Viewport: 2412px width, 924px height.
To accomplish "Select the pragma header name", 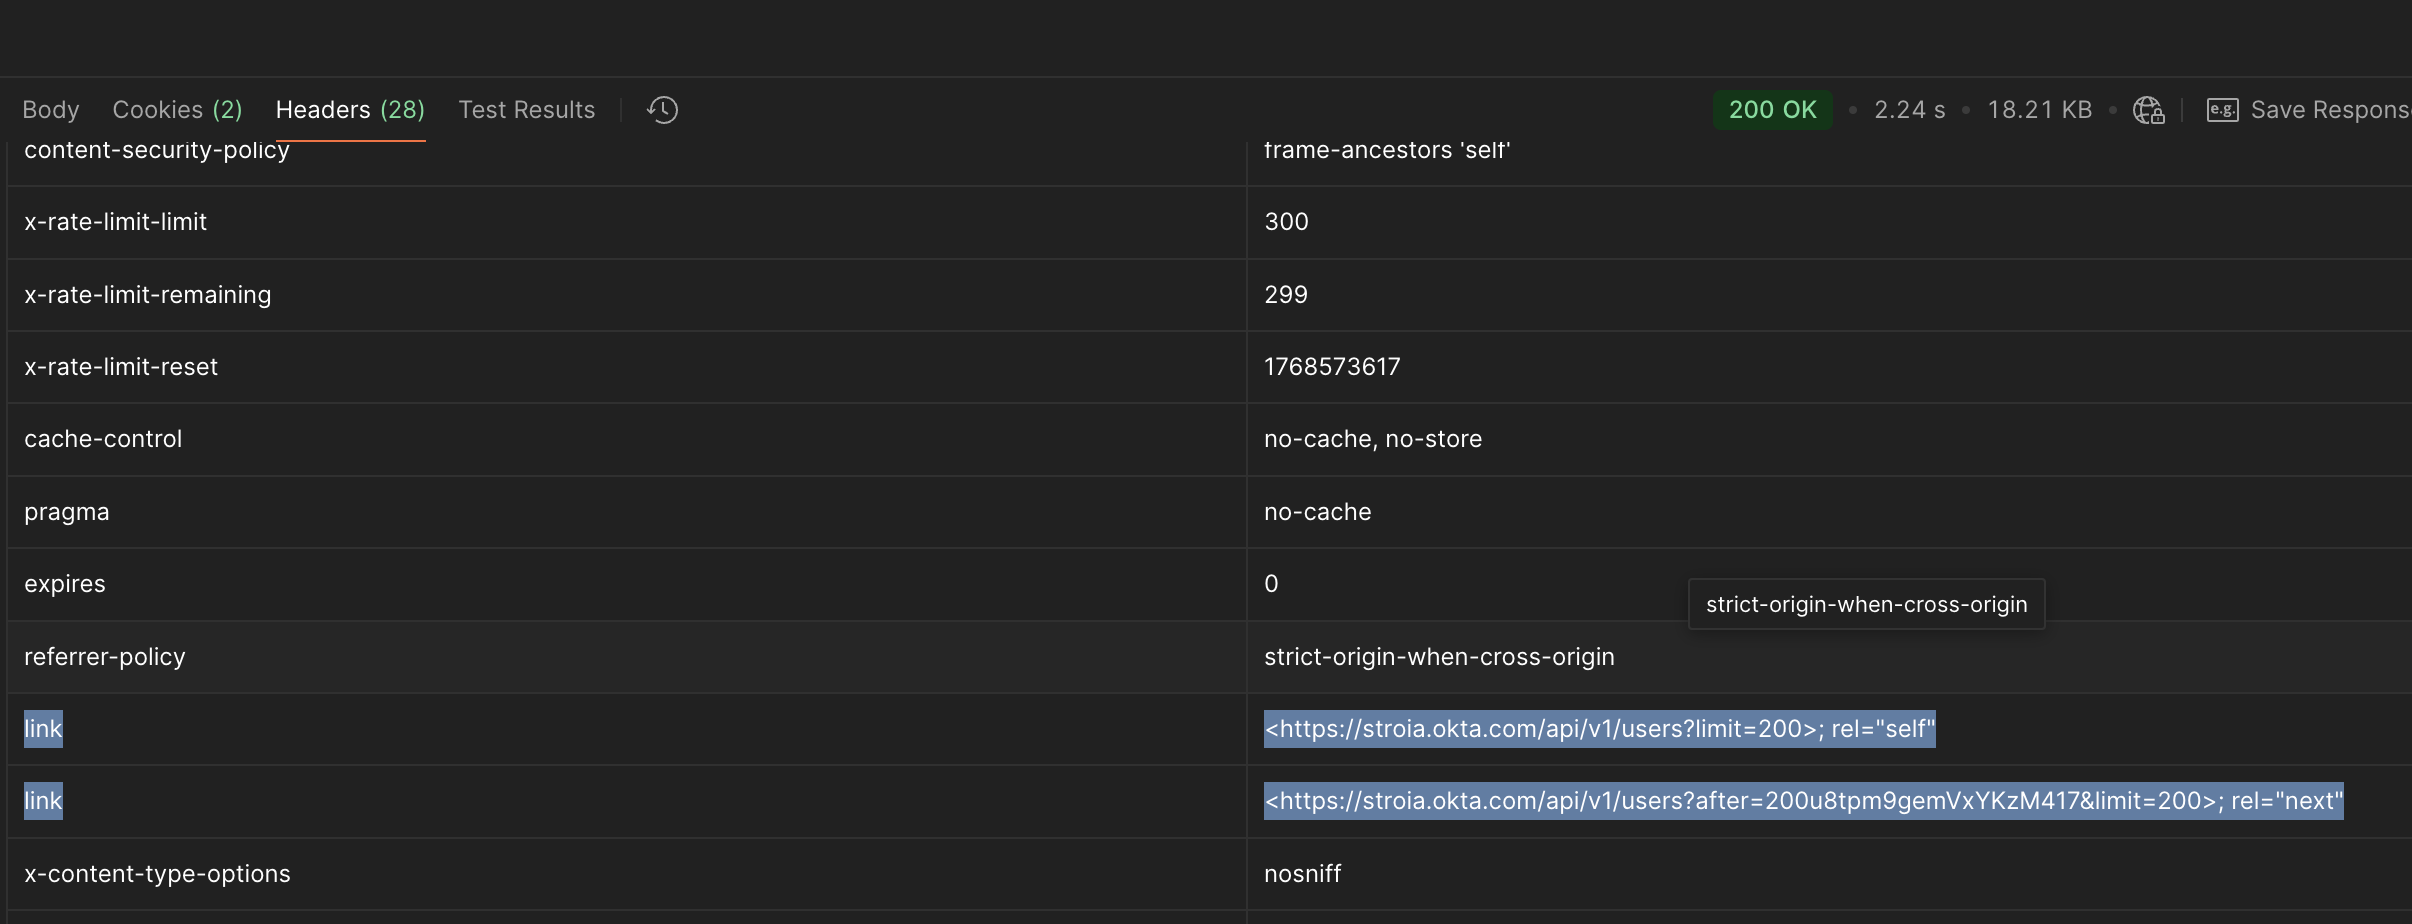I will tap(67, 512).
